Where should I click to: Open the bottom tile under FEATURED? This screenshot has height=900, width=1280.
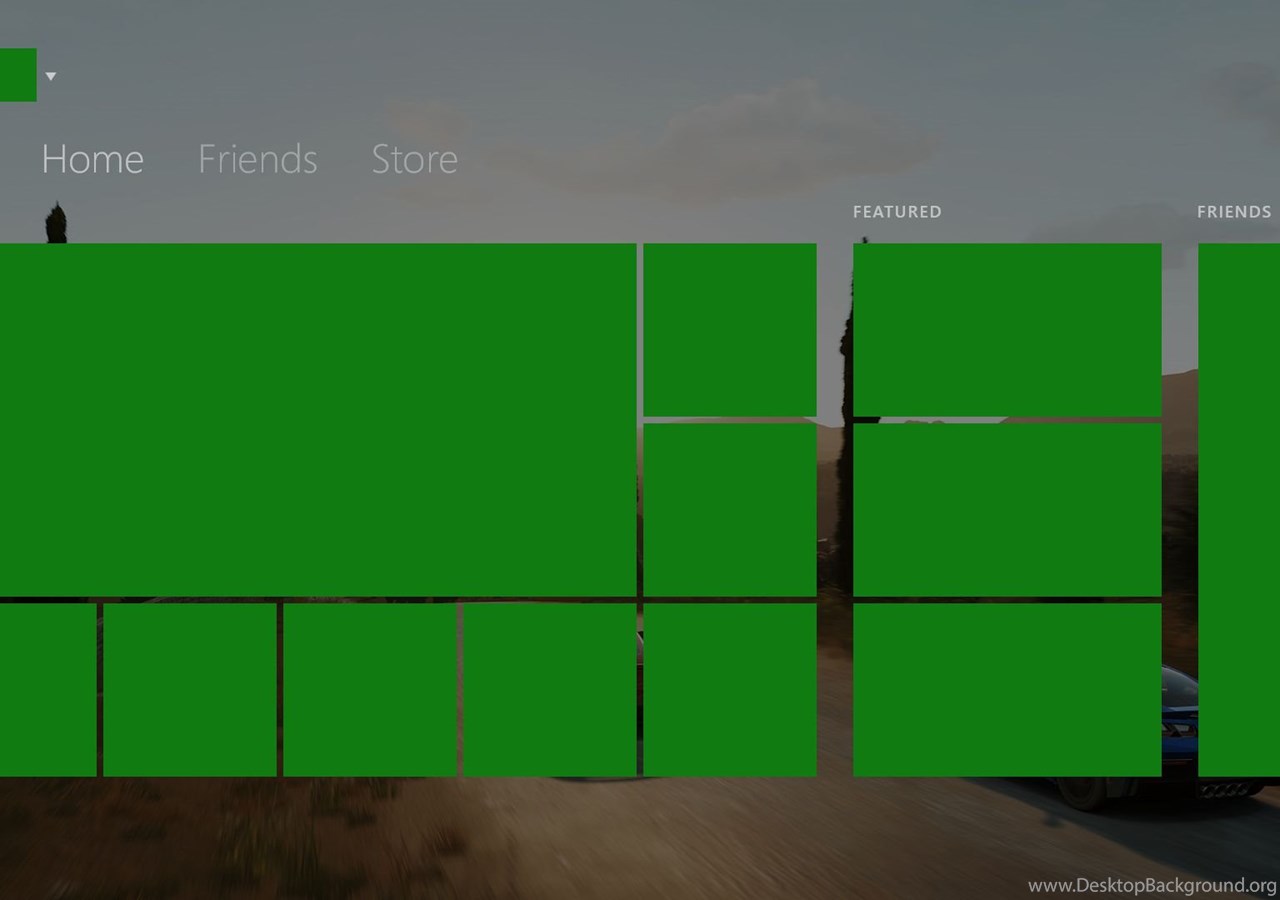tap(1007, 690)
